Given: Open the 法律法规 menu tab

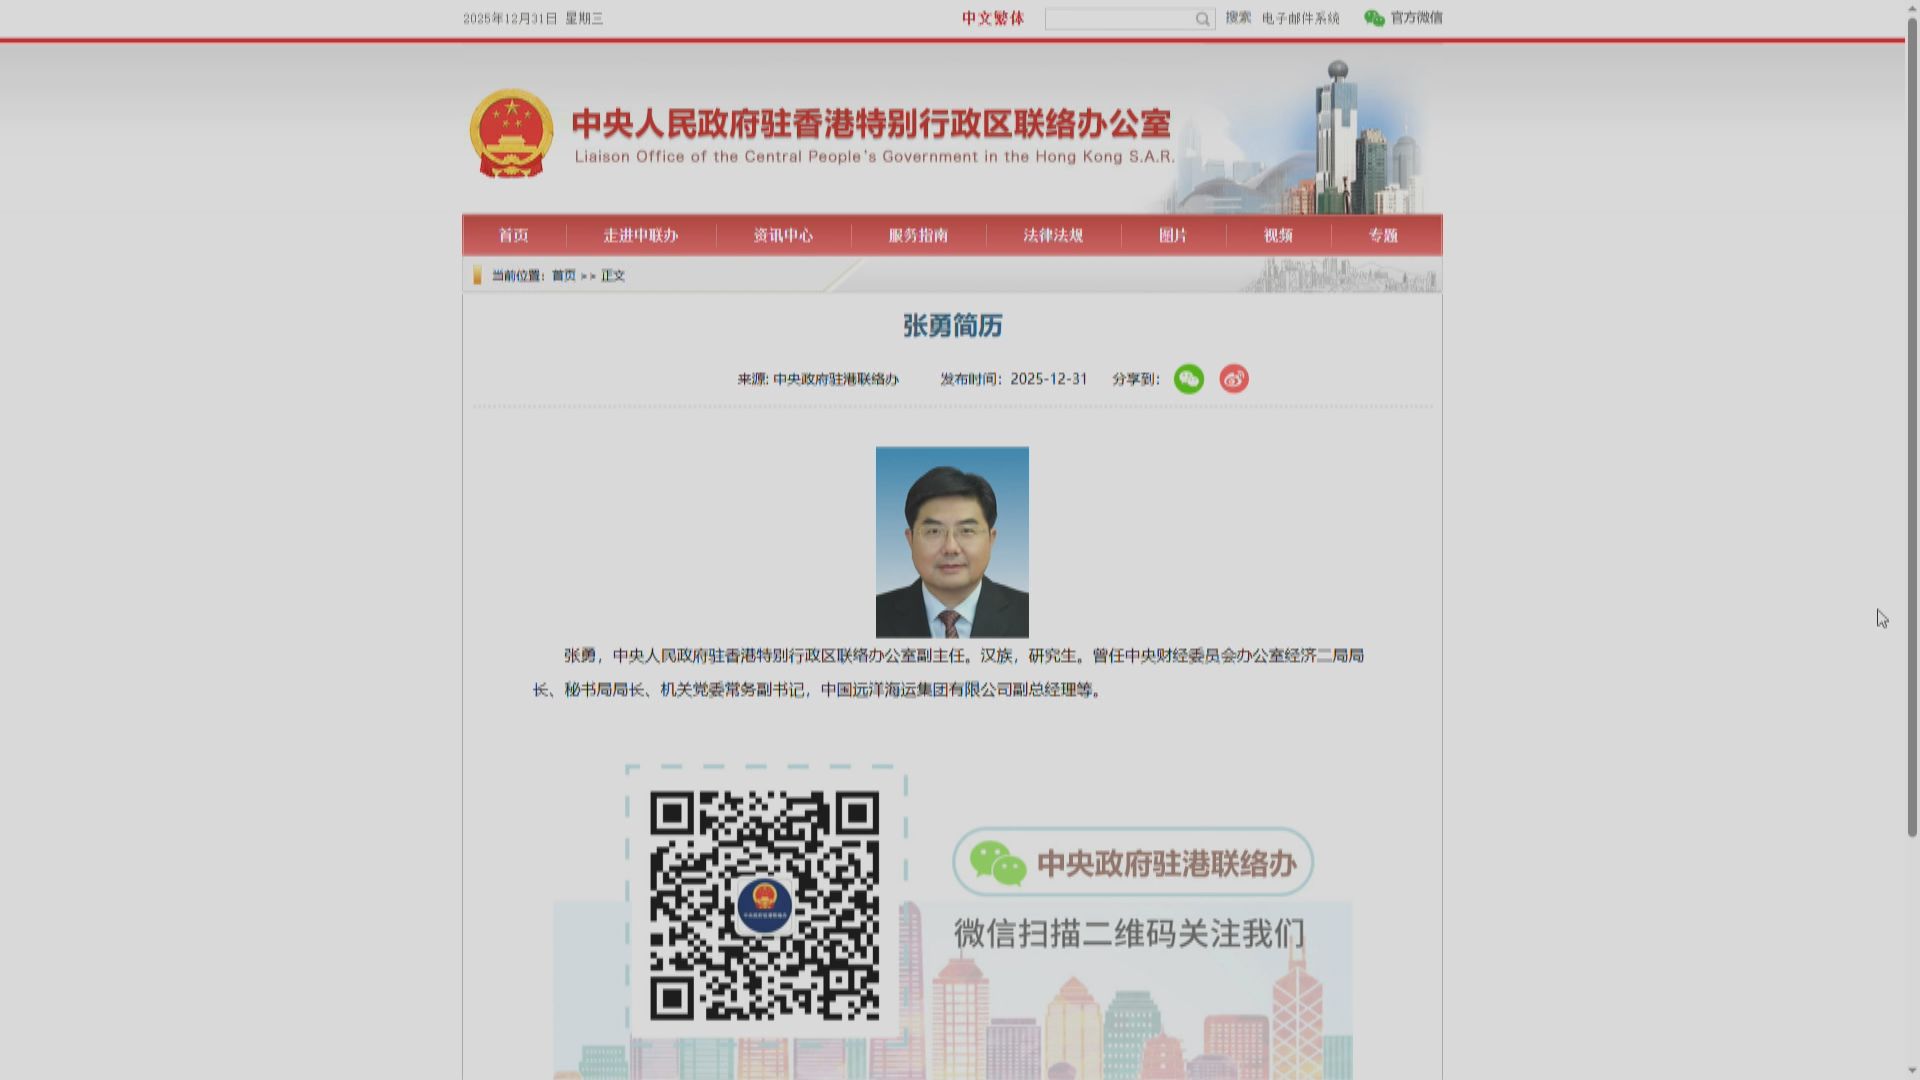Looking at the screenshot, I should (x=1053, y=236).
